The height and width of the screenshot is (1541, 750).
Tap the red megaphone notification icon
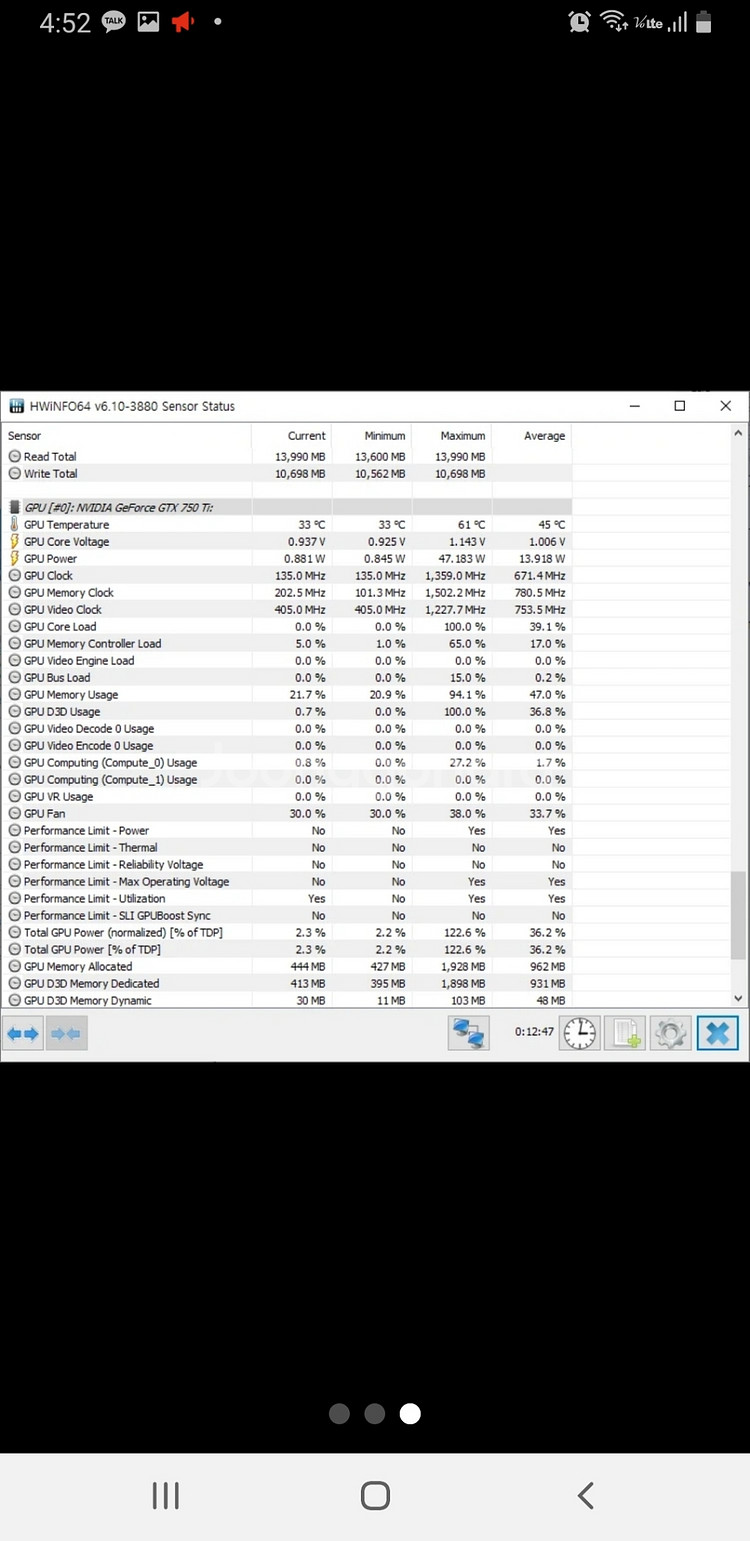(182, 21)
